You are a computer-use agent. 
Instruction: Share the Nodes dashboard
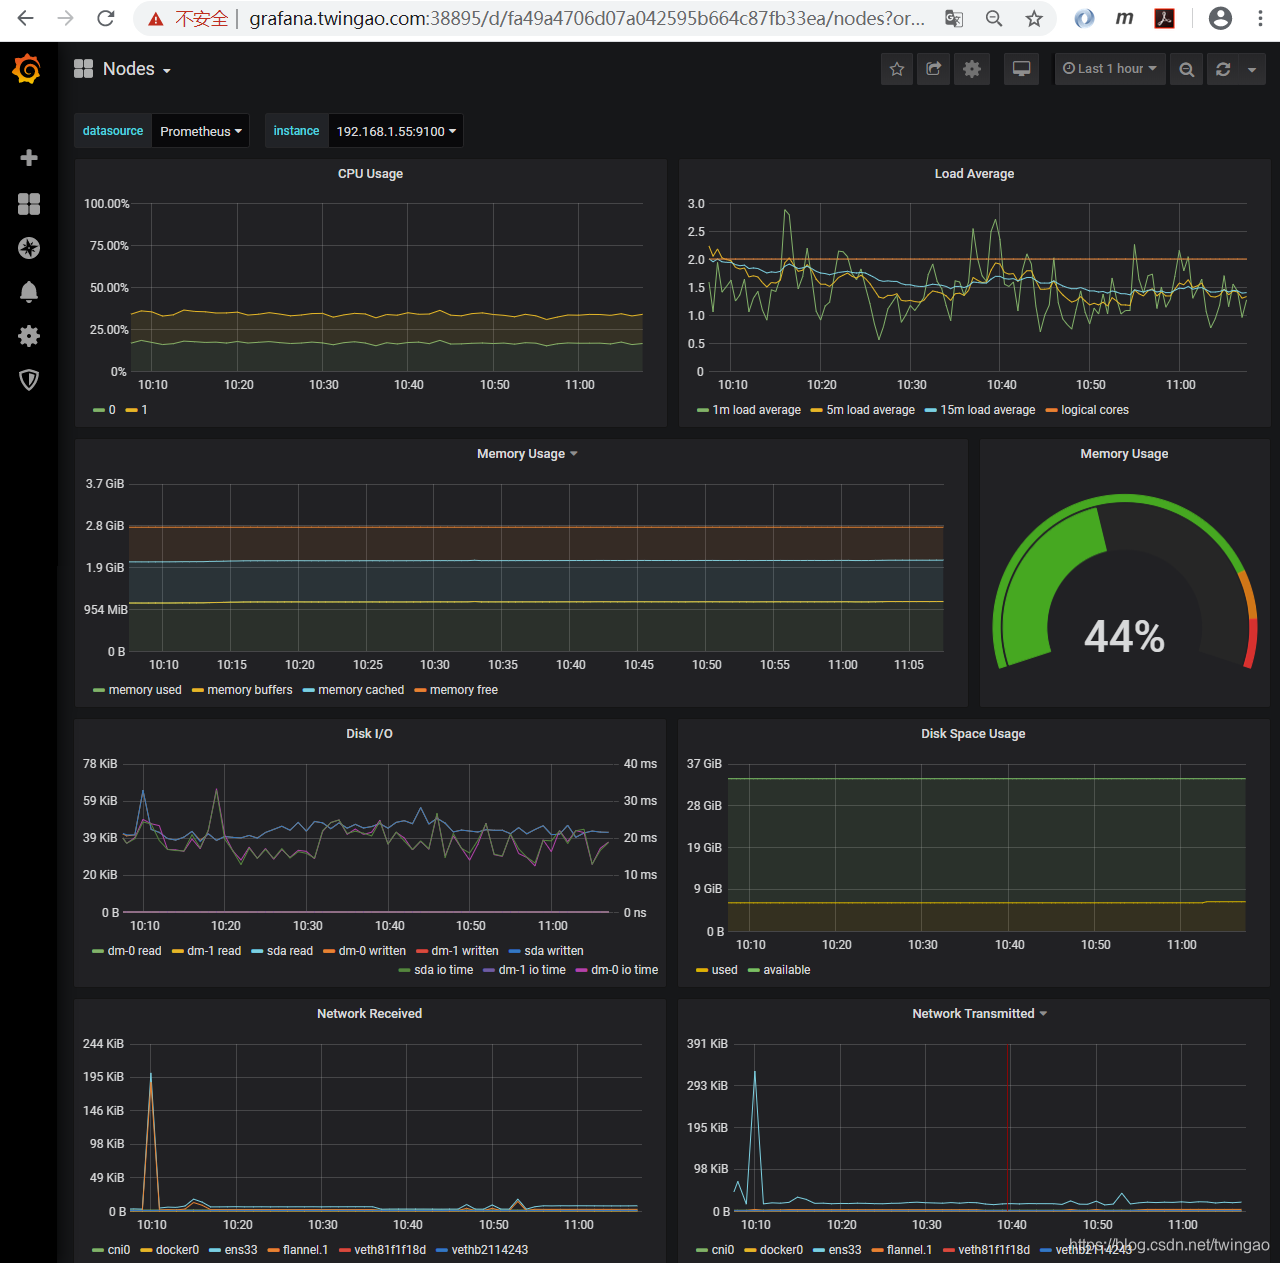tap(934, 69)
